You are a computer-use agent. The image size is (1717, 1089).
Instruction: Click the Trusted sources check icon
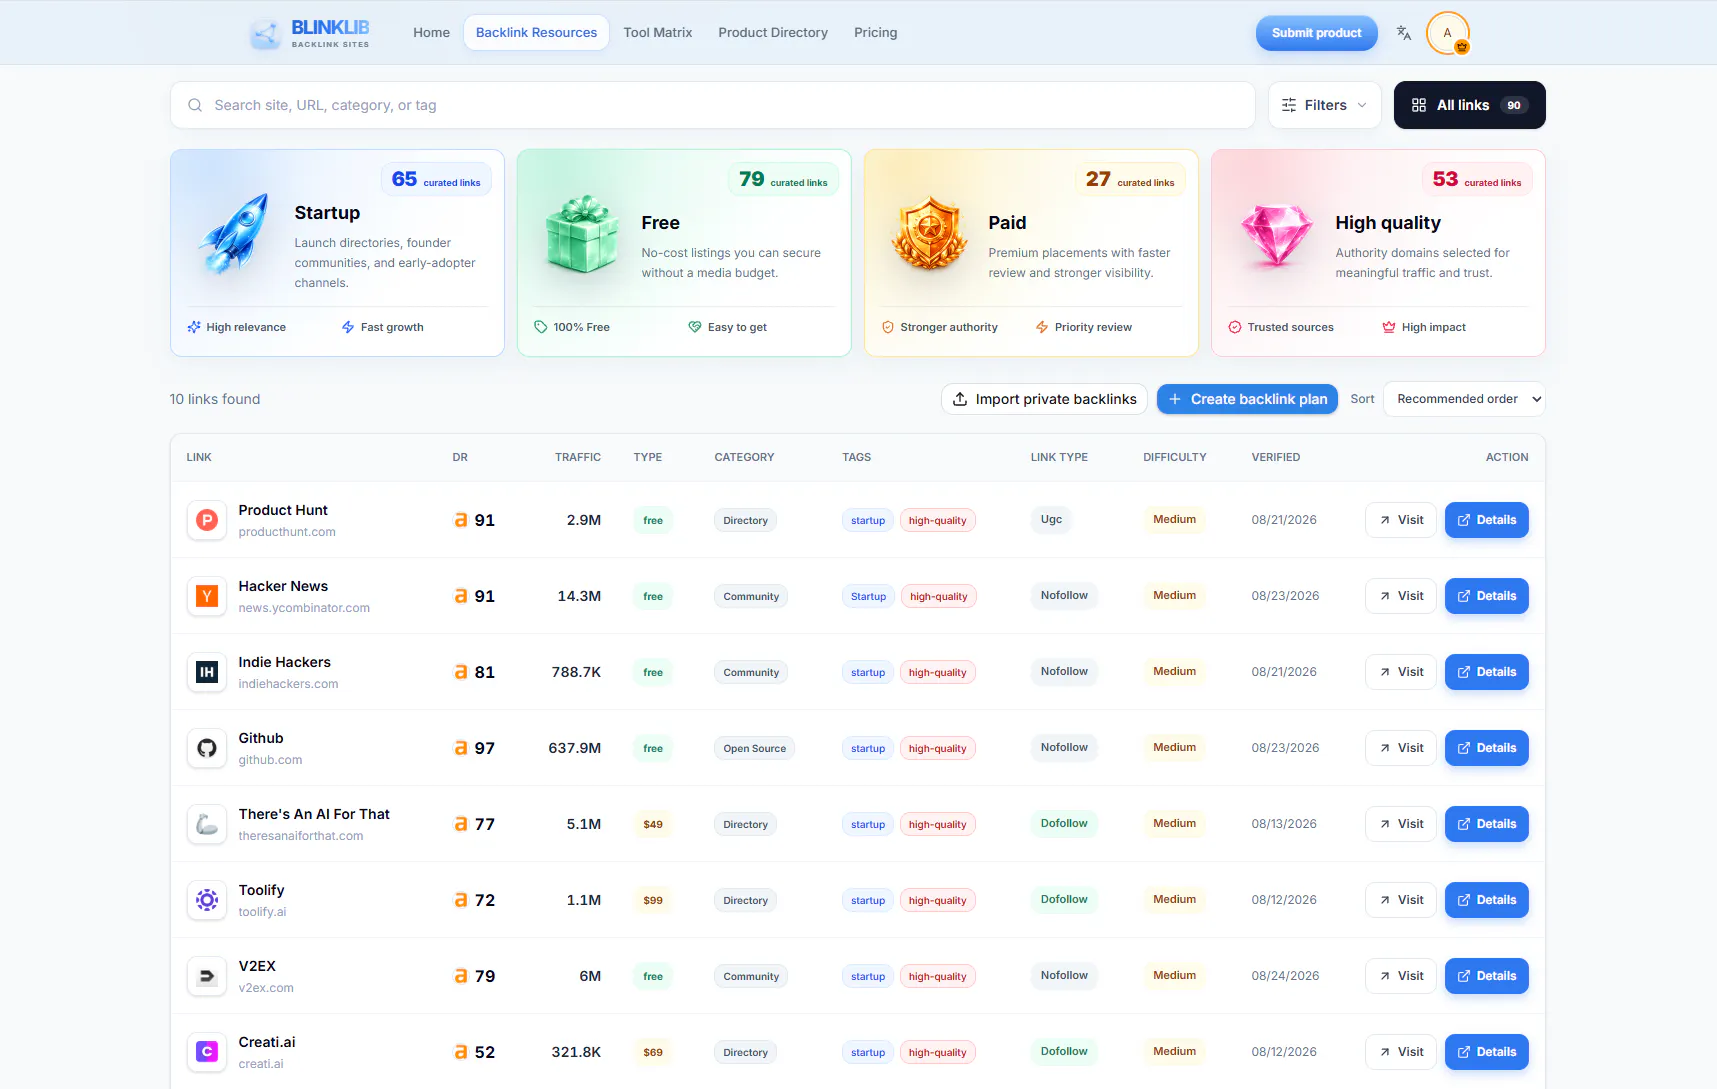[x=1235, y=327]
